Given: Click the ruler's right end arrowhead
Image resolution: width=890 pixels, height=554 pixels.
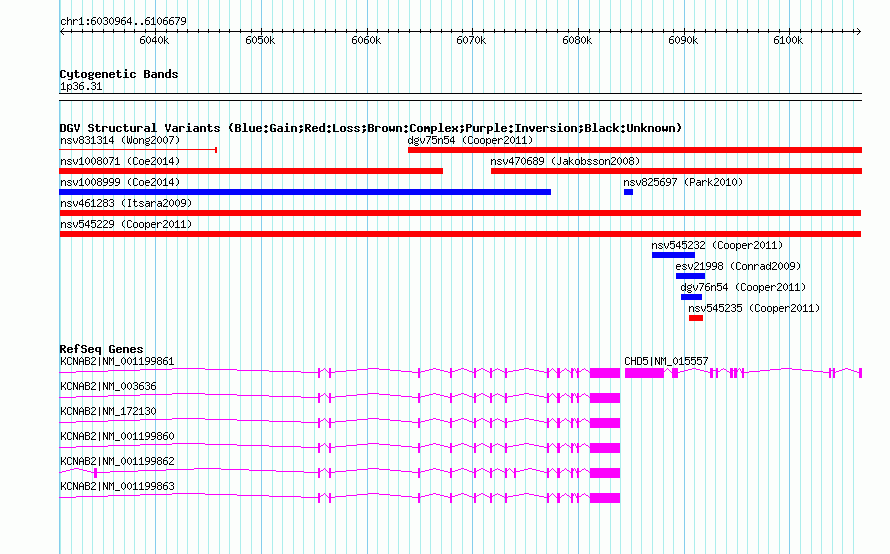Looking at the screenshot, I should click(x=859, y=32).
